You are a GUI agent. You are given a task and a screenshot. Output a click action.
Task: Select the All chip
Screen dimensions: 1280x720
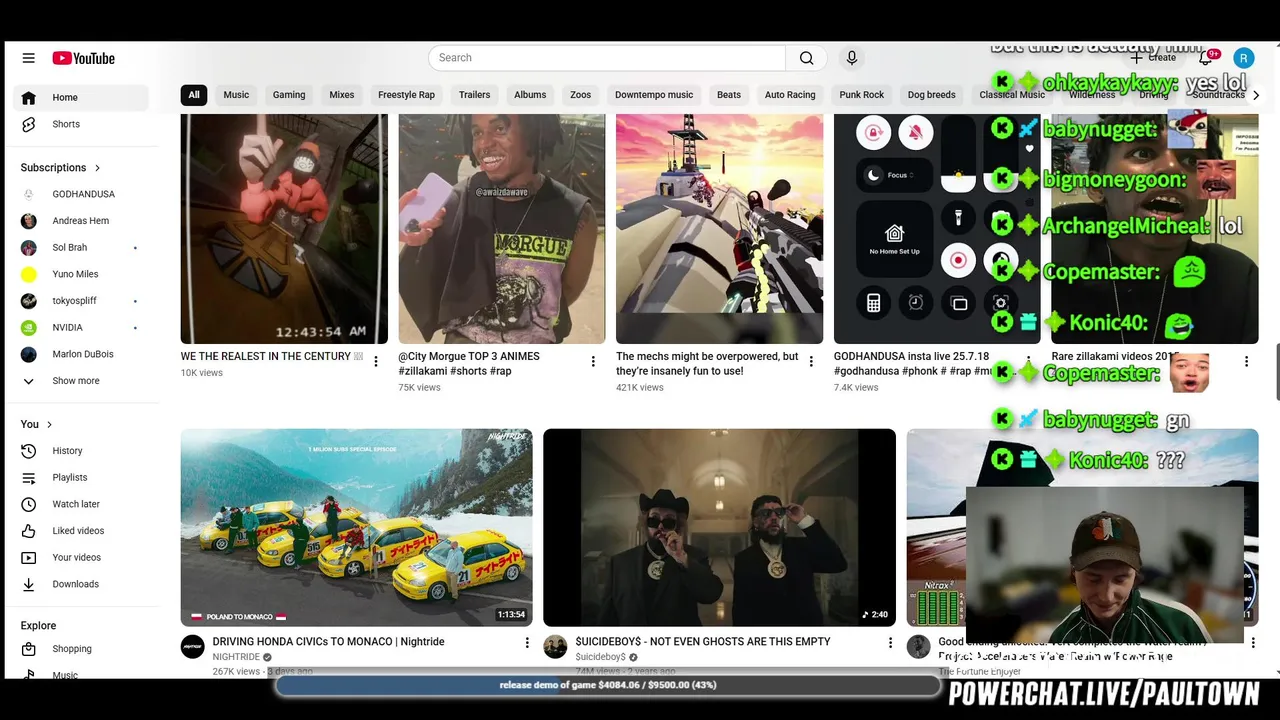194,95
